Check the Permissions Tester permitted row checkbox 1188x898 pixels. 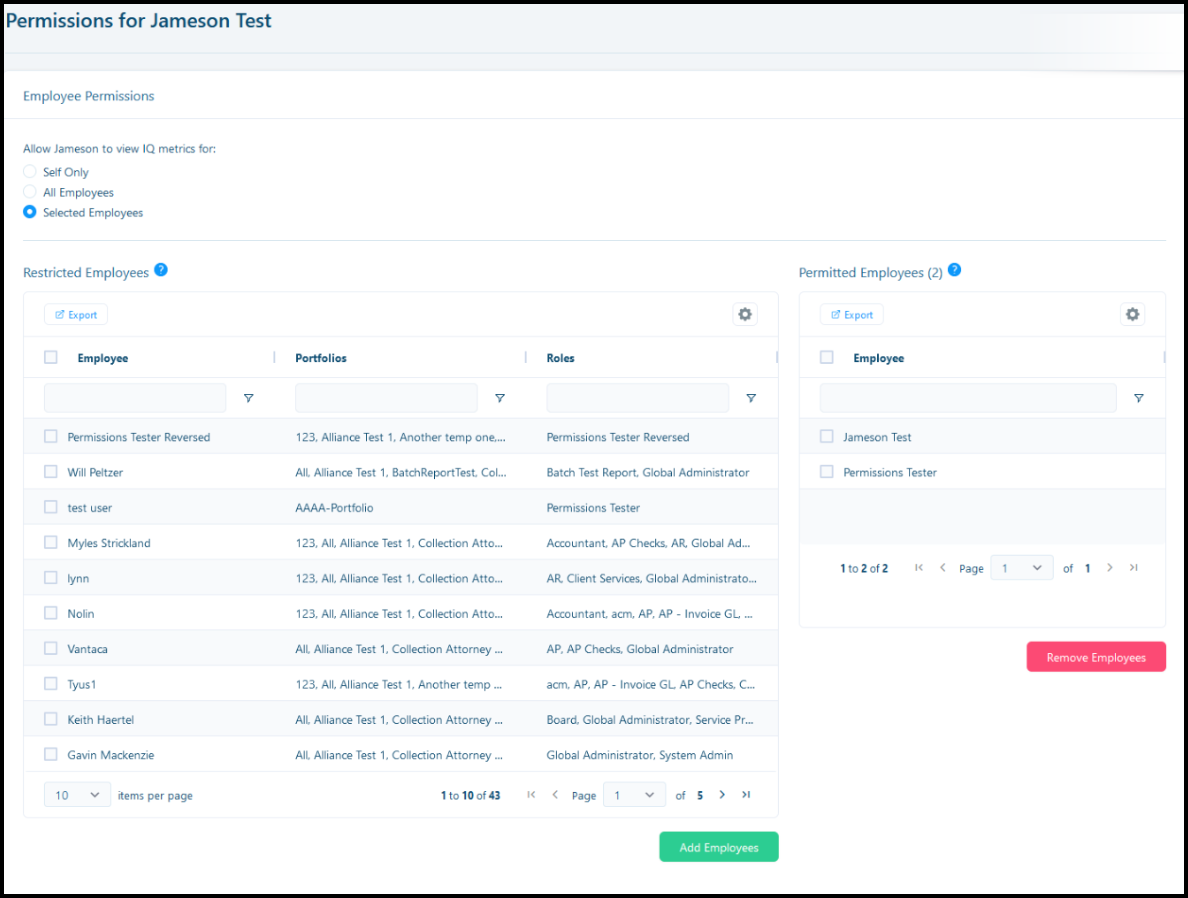tap(827, 471)
